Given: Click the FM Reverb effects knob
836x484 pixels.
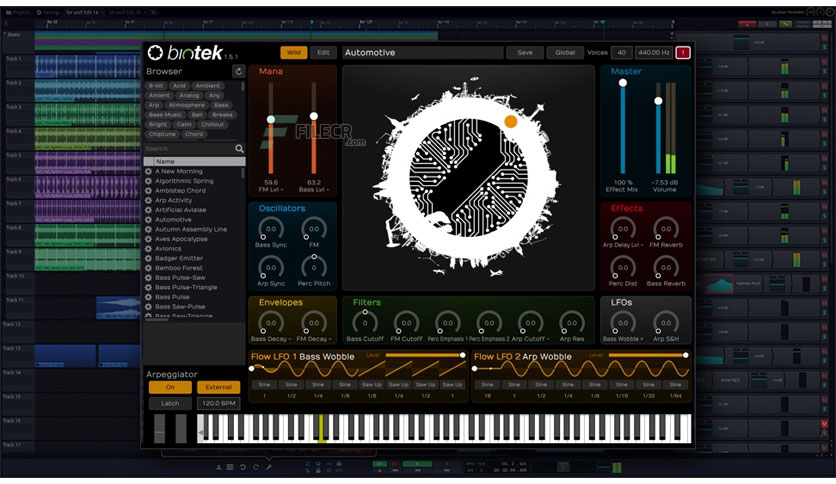Looking at the screenshot, I should point(666,229).
